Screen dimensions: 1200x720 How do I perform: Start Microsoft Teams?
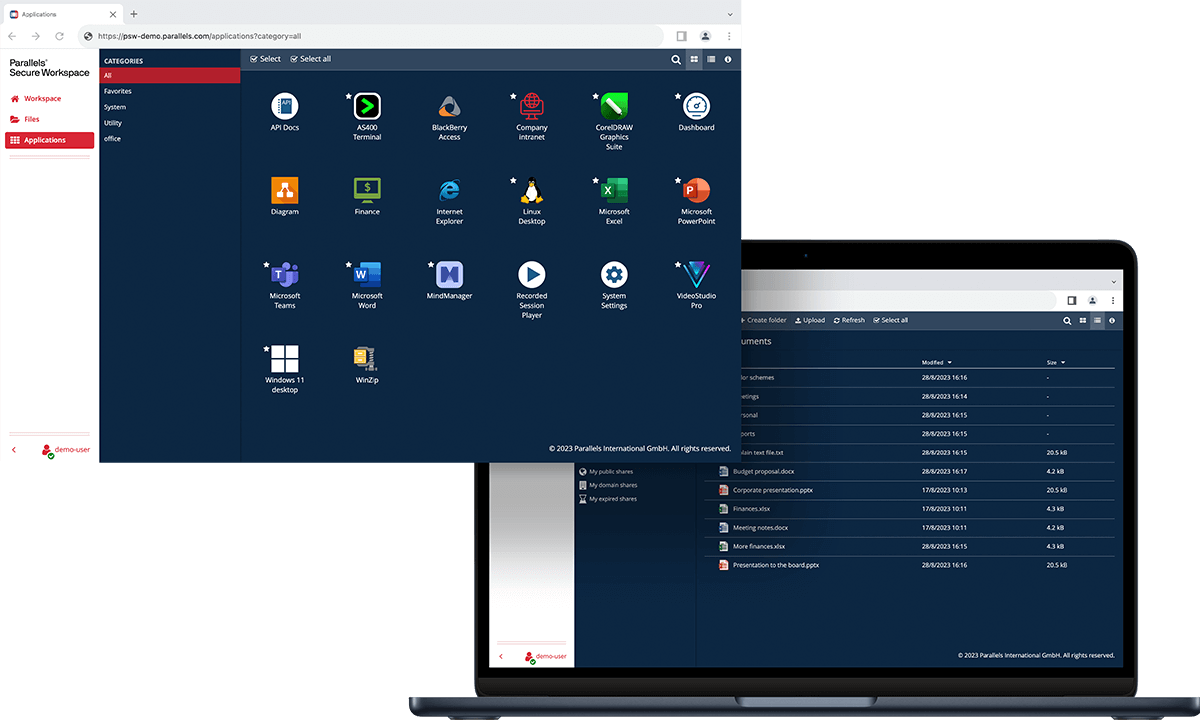point(285,275)
